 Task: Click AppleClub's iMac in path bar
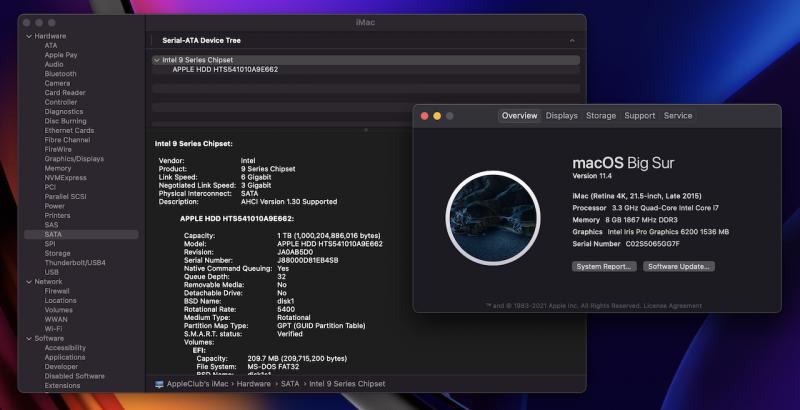click(x=199, y=384)
